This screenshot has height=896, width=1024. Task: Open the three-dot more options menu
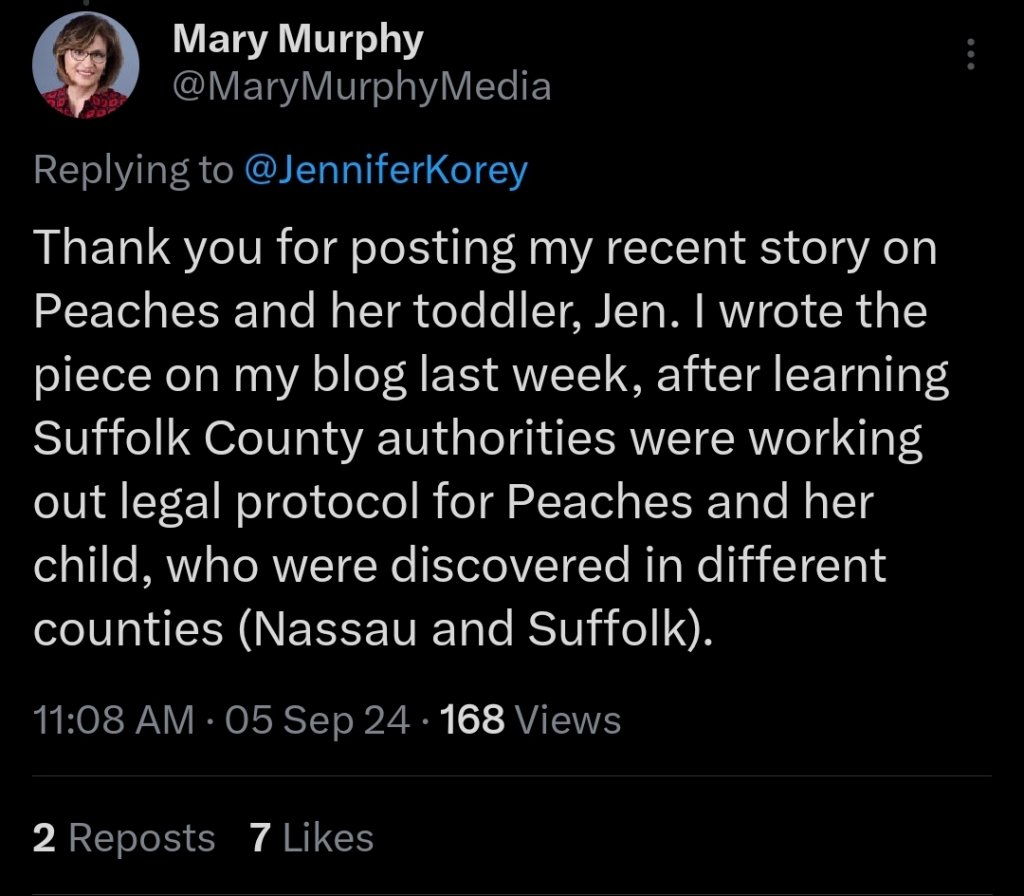click(968, 55)
